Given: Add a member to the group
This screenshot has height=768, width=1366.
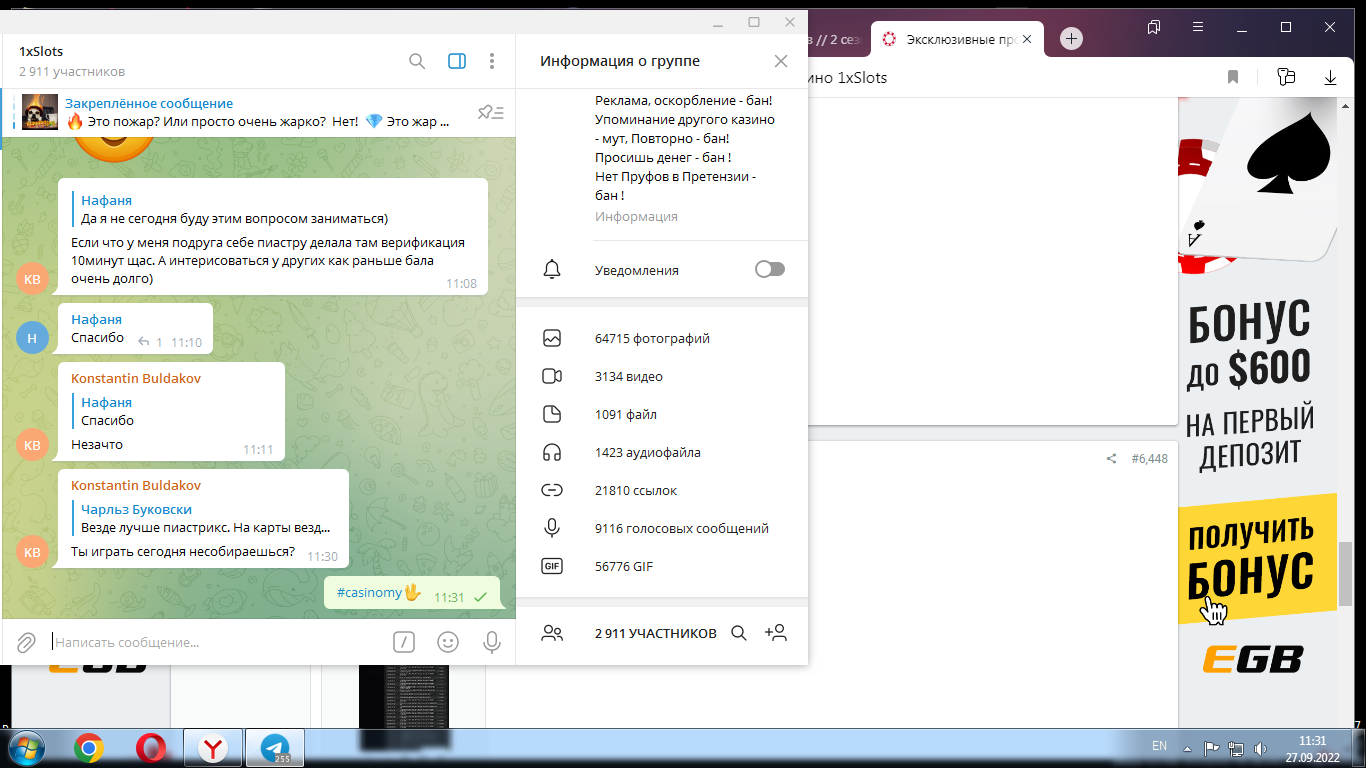Looking at the screenshot, I should [775, 633].
